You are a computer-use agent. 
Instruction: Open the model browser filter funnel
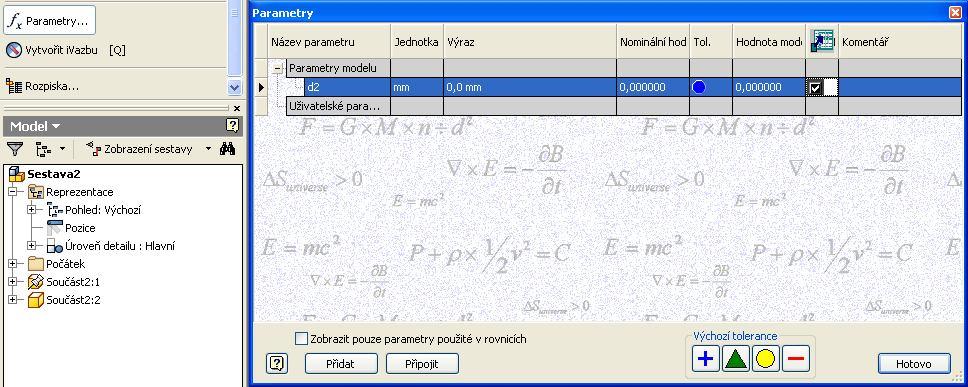[15, 149]
